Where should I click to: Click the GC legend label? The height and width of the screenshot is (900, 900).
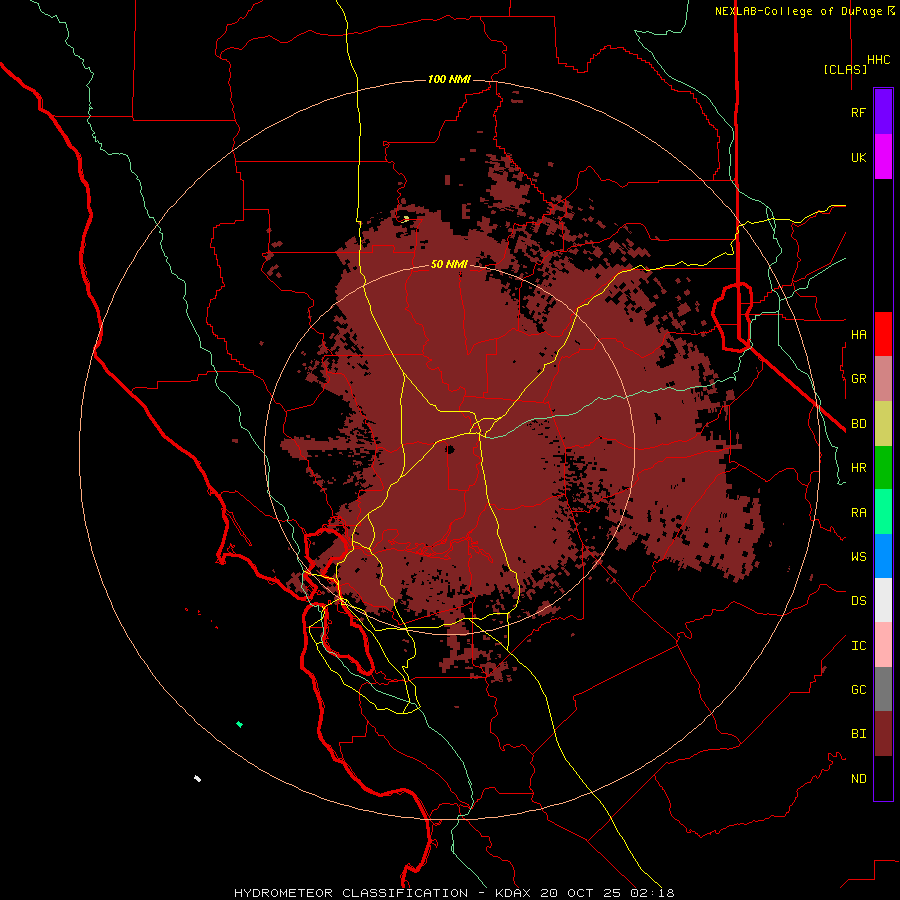click(859, 690)
